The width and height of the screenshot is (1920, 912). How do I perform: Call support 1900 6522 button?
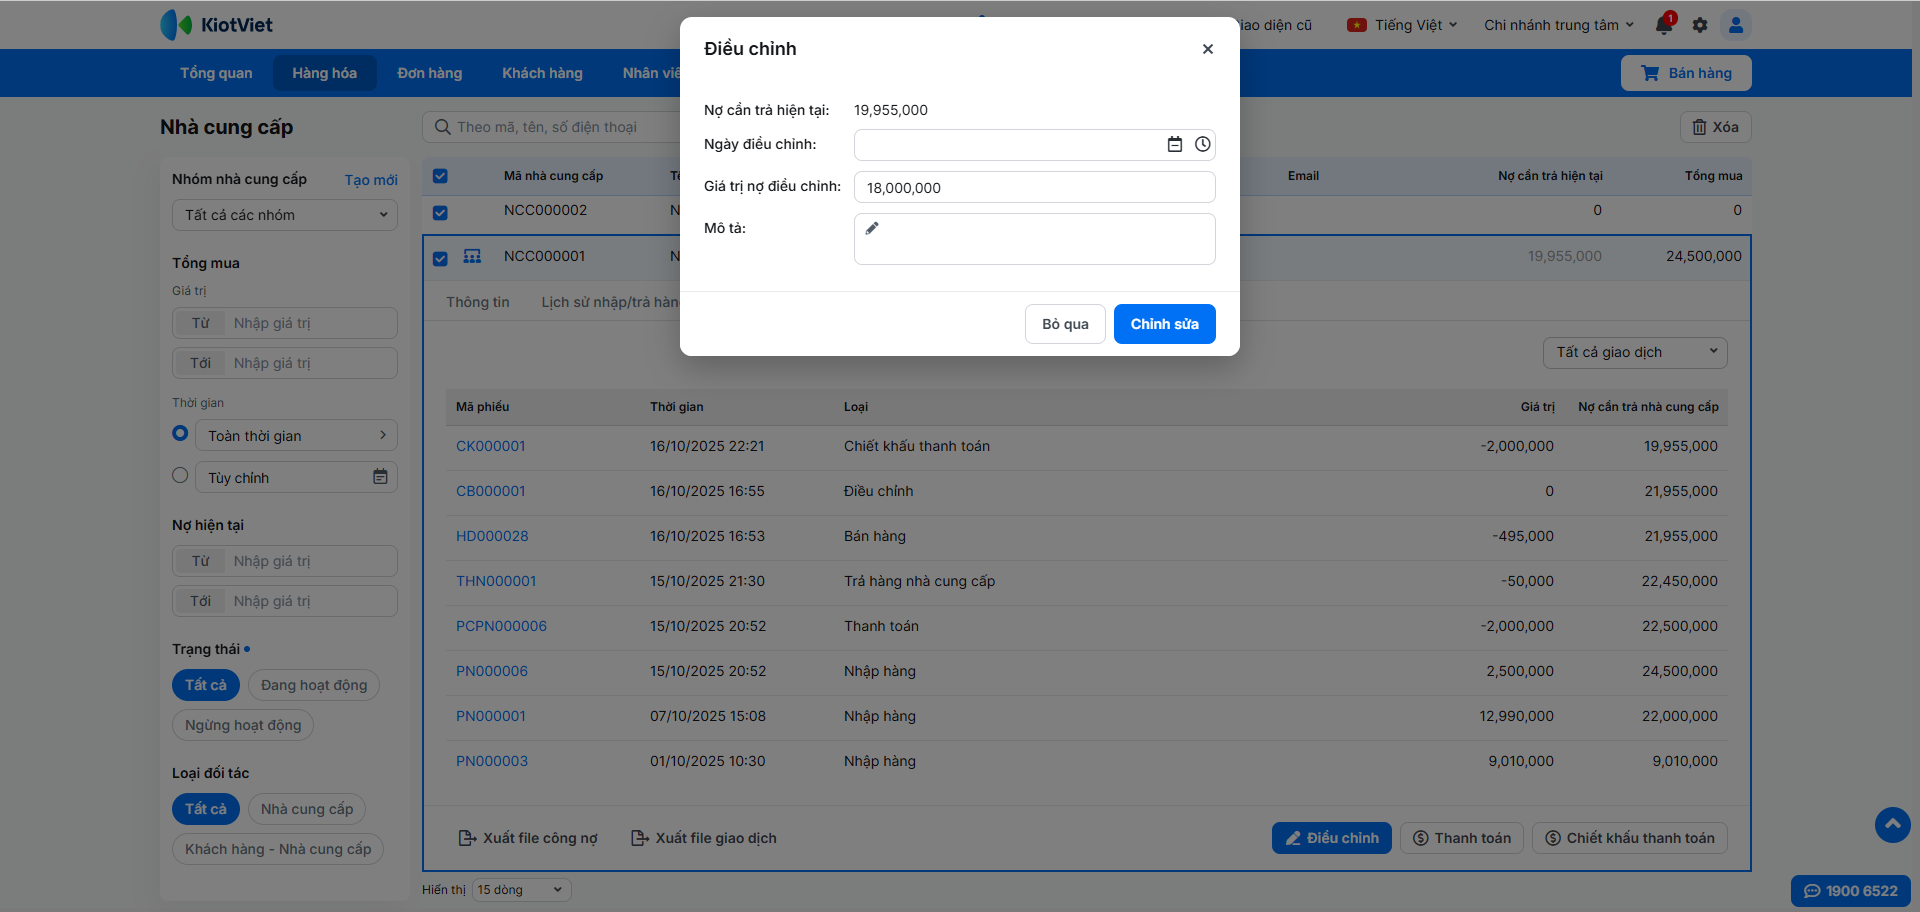1851,891
